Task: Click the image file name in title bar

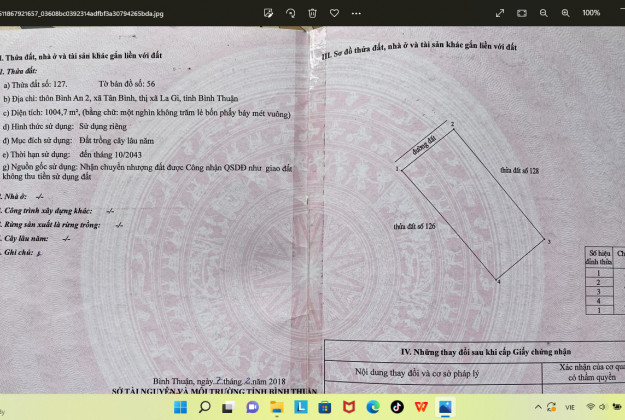Action: pos(82,14)
